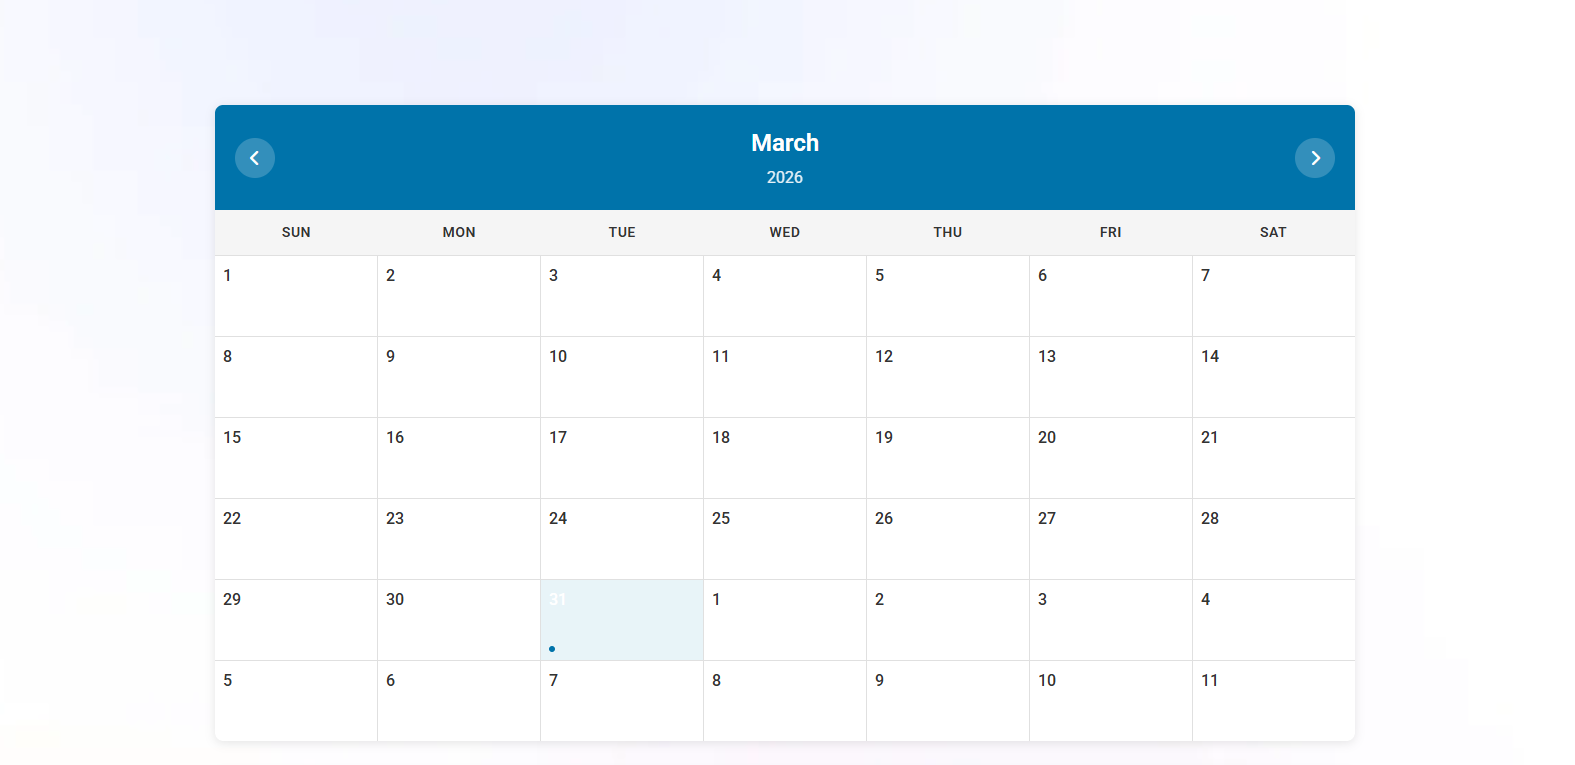
Task: Select April 7 in the last row
Action: [x=622, y=701]
